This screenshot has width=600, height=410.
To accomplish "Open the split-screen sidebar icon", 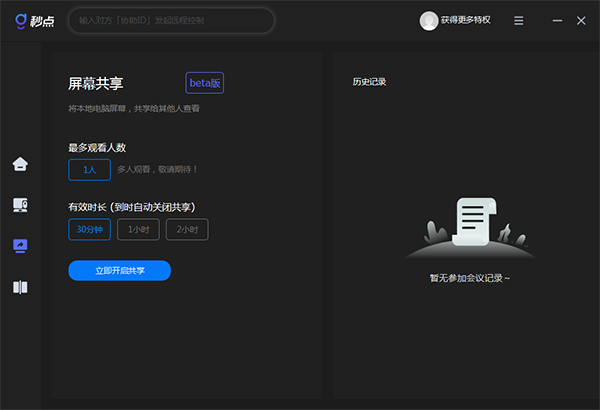I will pyautogui.click(x=20, y=287).
